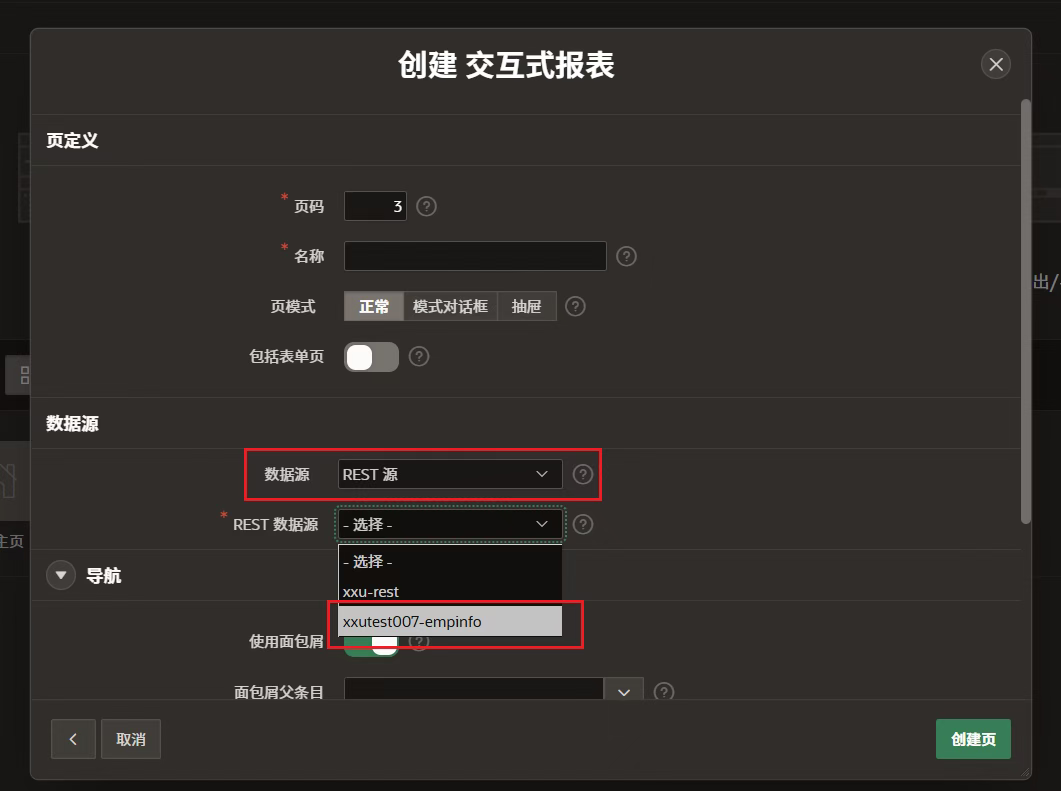Screen dimensions: 1061x791
Task: Open the 面包屑父条目 dropdown arrow
Action: pos(623,690)
